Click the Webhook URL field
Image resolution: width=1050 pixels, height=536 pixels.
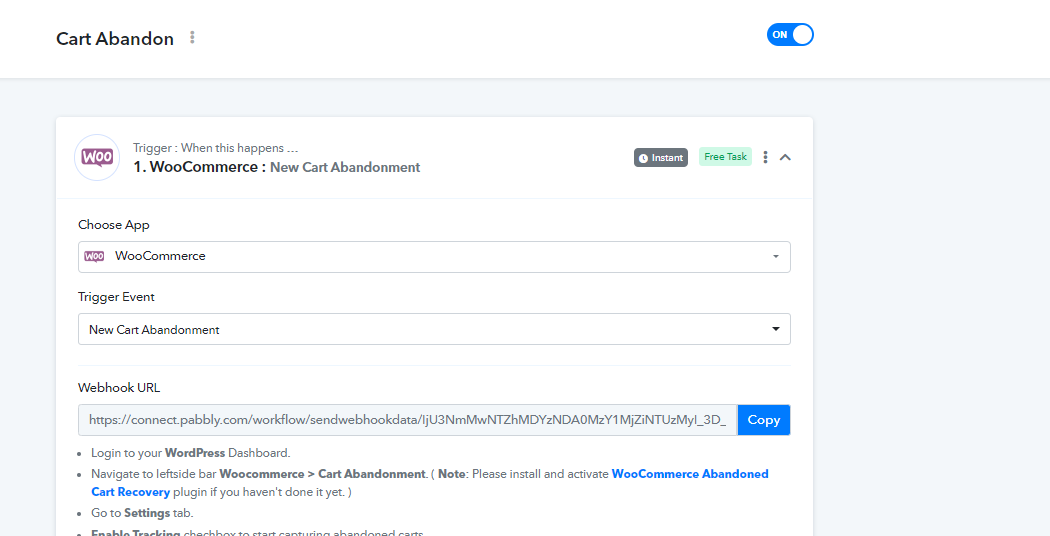pos(408,420)
